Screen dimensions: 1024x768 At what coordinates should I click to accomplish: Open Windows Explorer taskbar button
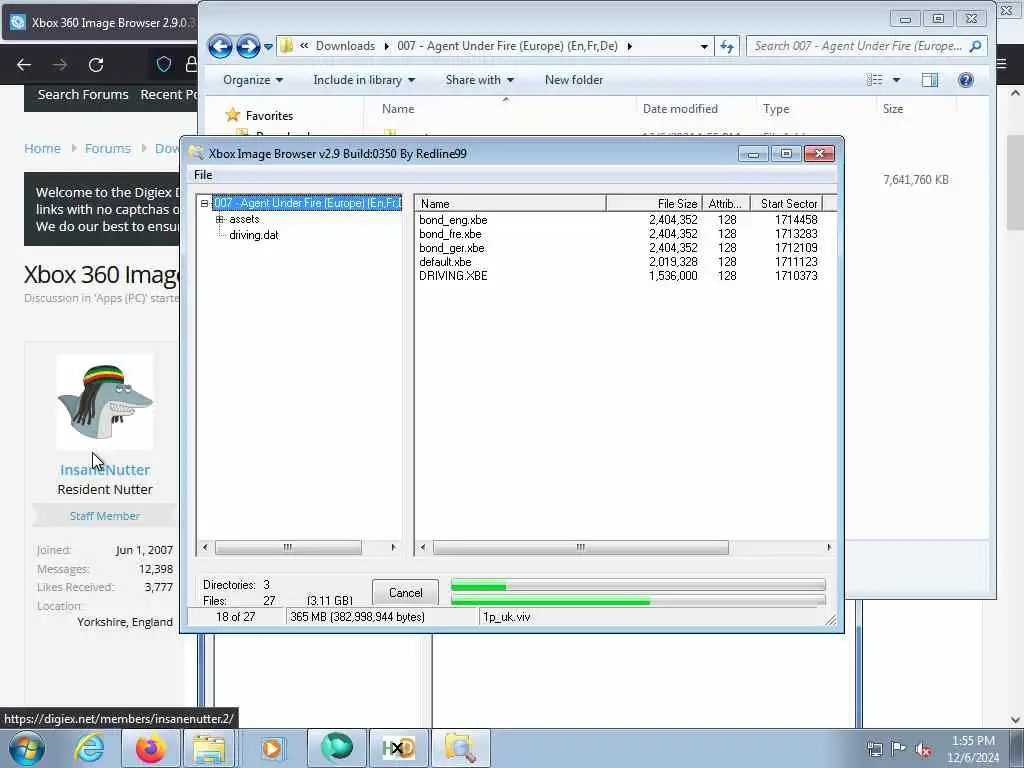coord(209,748)
